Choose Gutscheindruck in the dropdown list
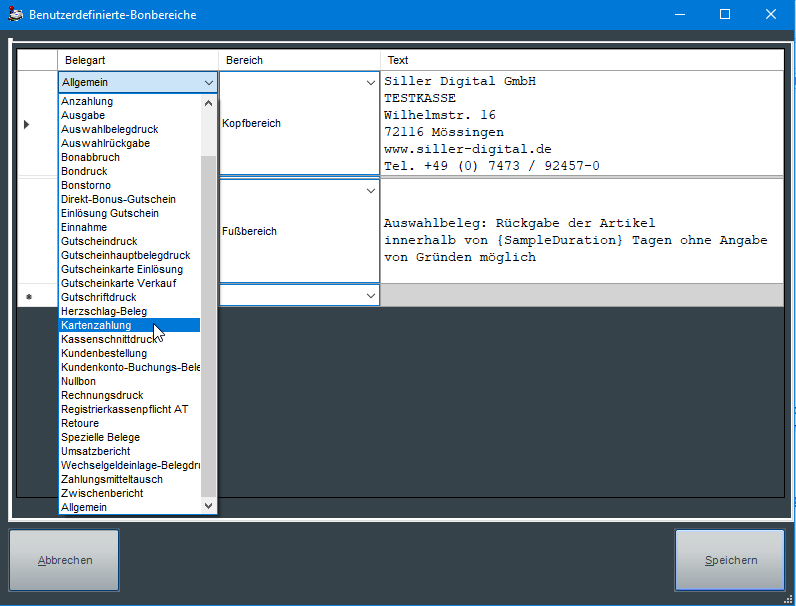This screenshot has height=606, width=796. coord(99,241)
